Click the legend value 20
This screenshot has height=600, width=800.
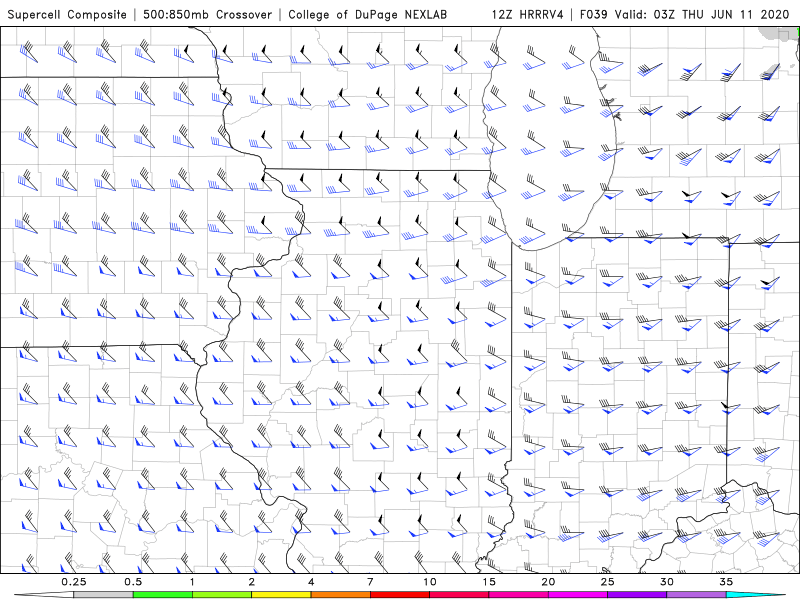548,582
